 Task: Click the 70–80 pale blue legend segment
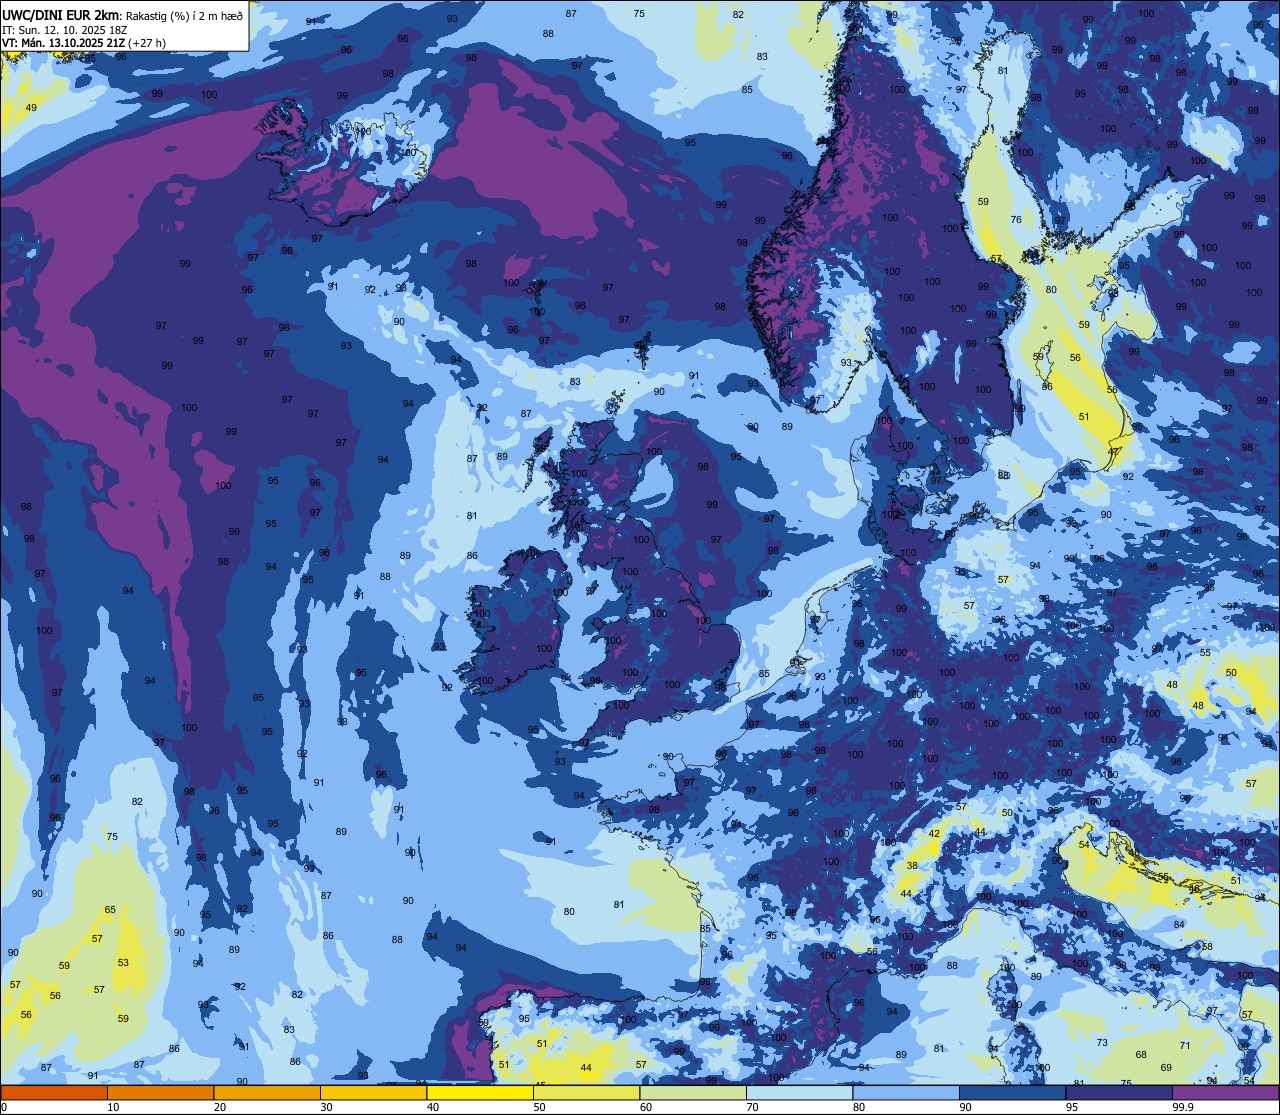pyautogui.click(x=799, y=1092)
